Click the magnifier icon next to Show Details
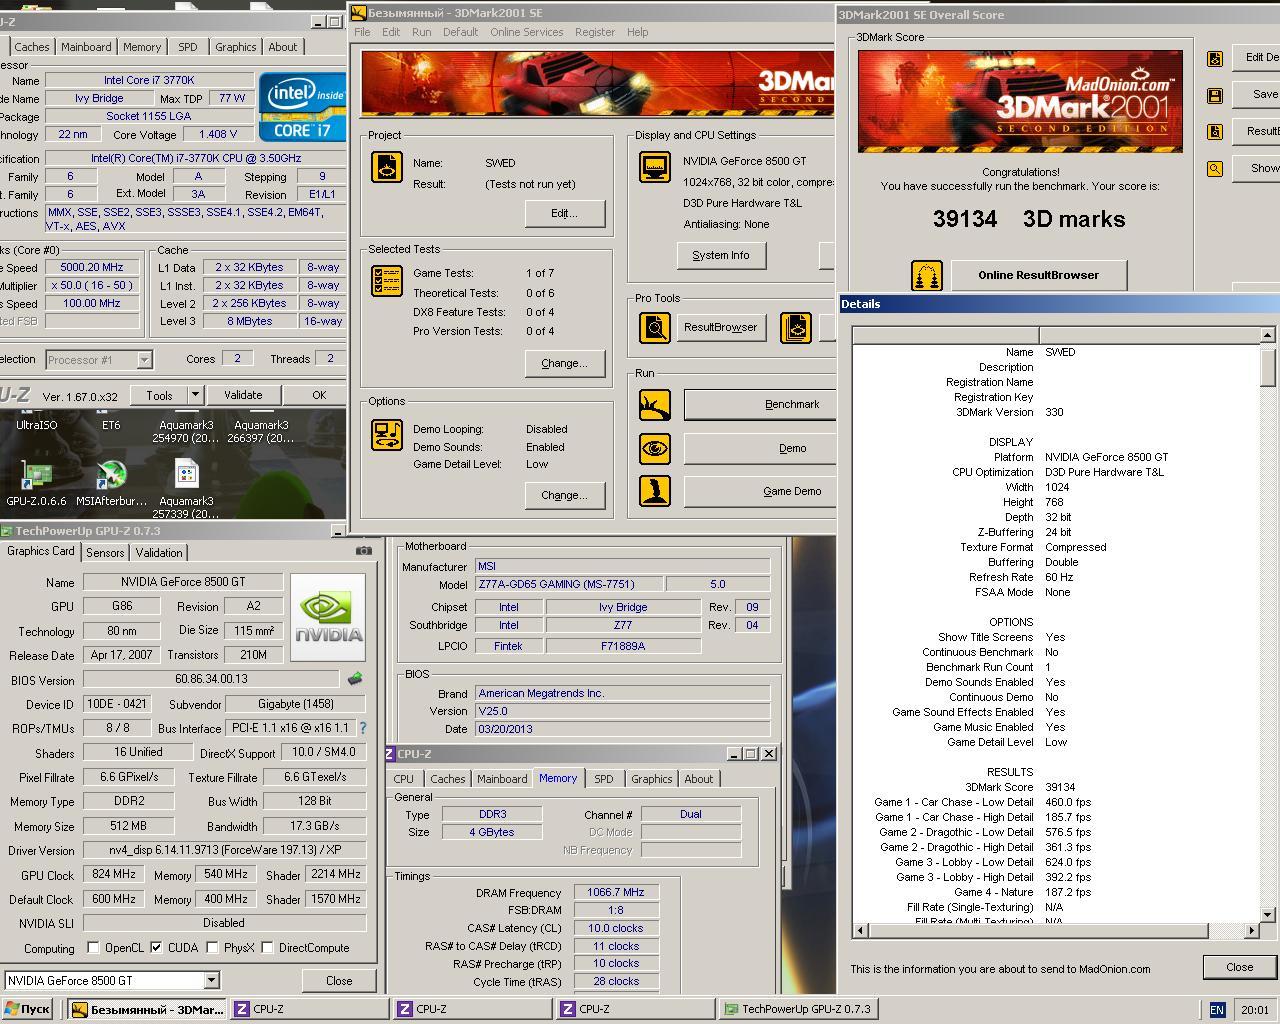 click(x=1215, y=169)
